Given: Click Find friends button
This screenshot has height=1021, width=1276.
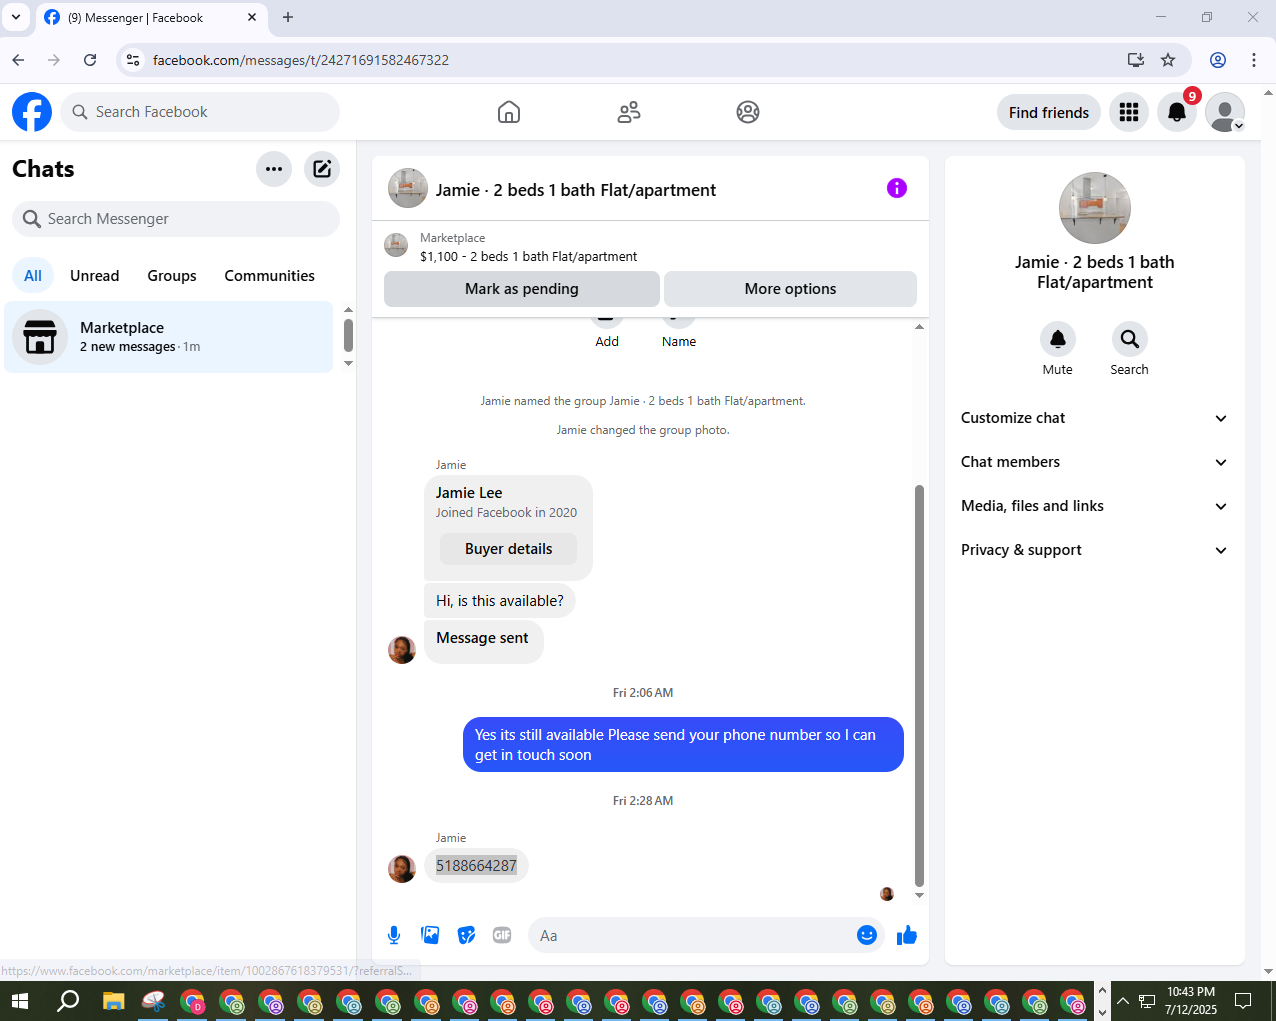Looking at the screenshot, I should (x=1049, y=112).
